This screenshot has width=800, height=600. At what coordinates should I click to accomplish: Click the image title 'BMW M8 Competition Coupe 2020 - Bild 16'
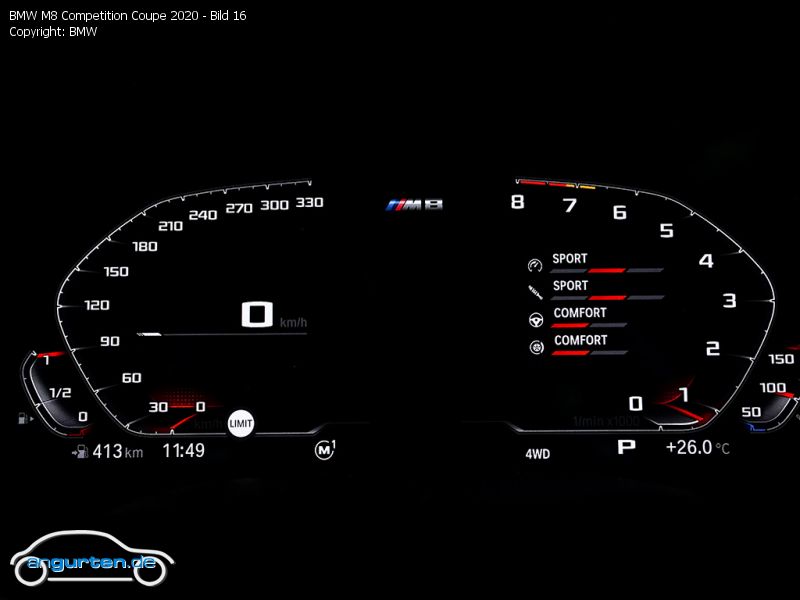pyautogui.click(x=128, y=16)
